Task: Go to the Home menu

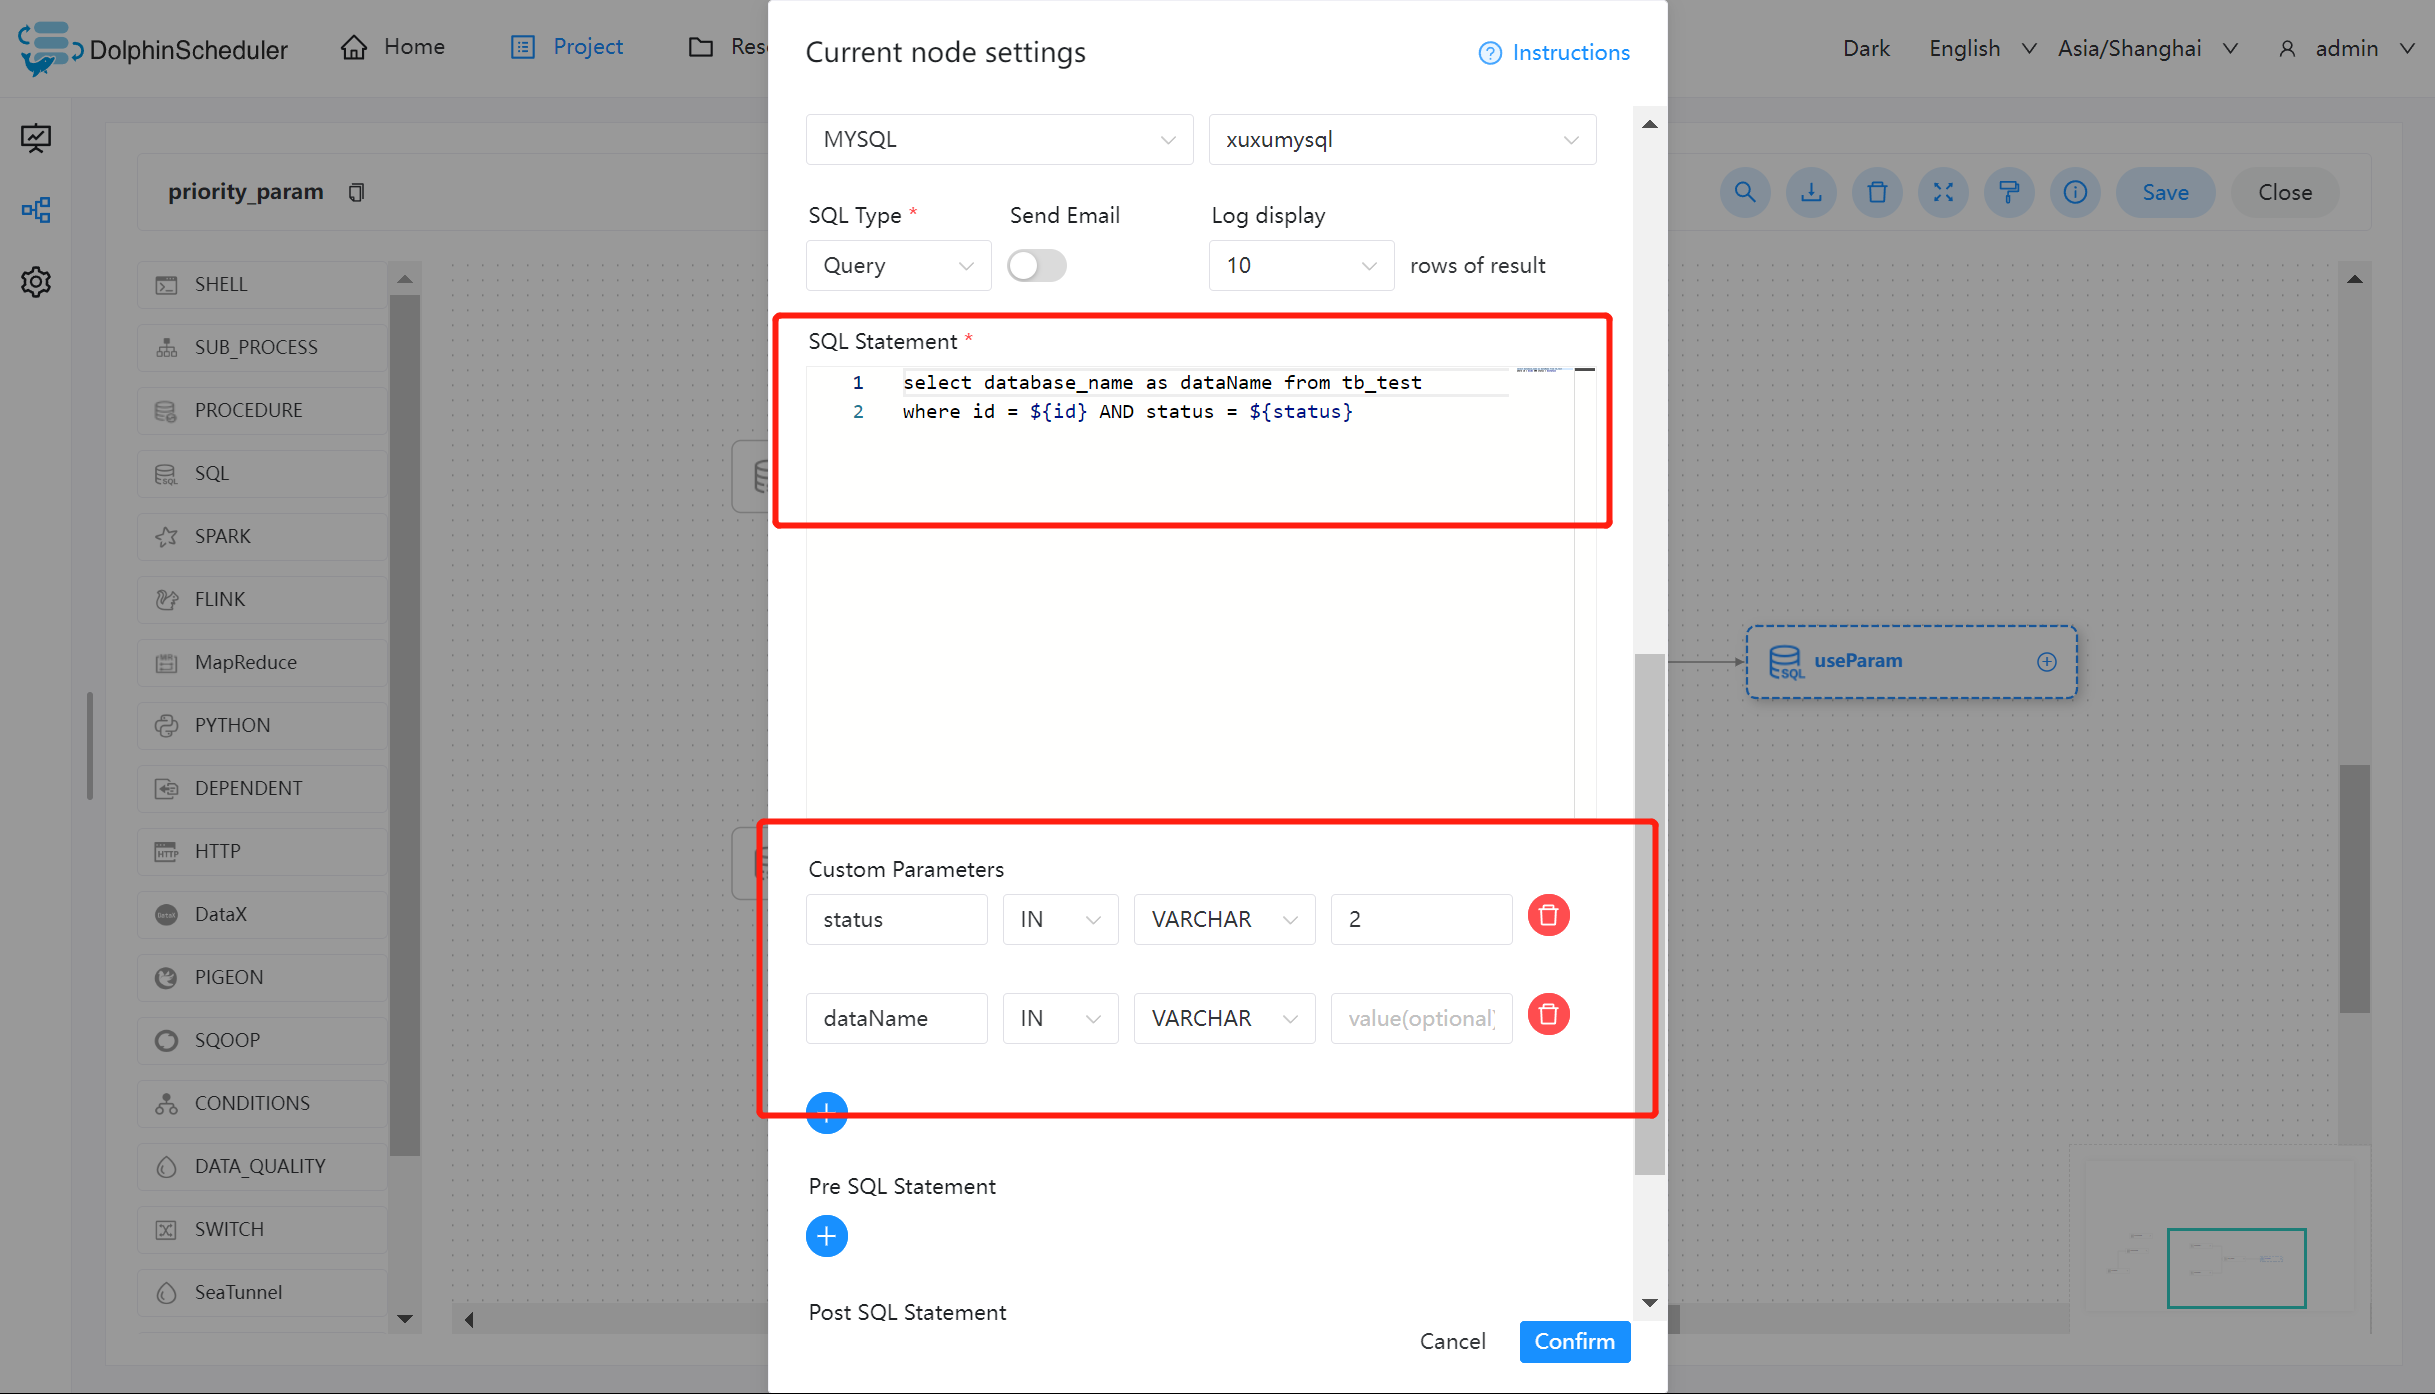Action: click(393, 47)
